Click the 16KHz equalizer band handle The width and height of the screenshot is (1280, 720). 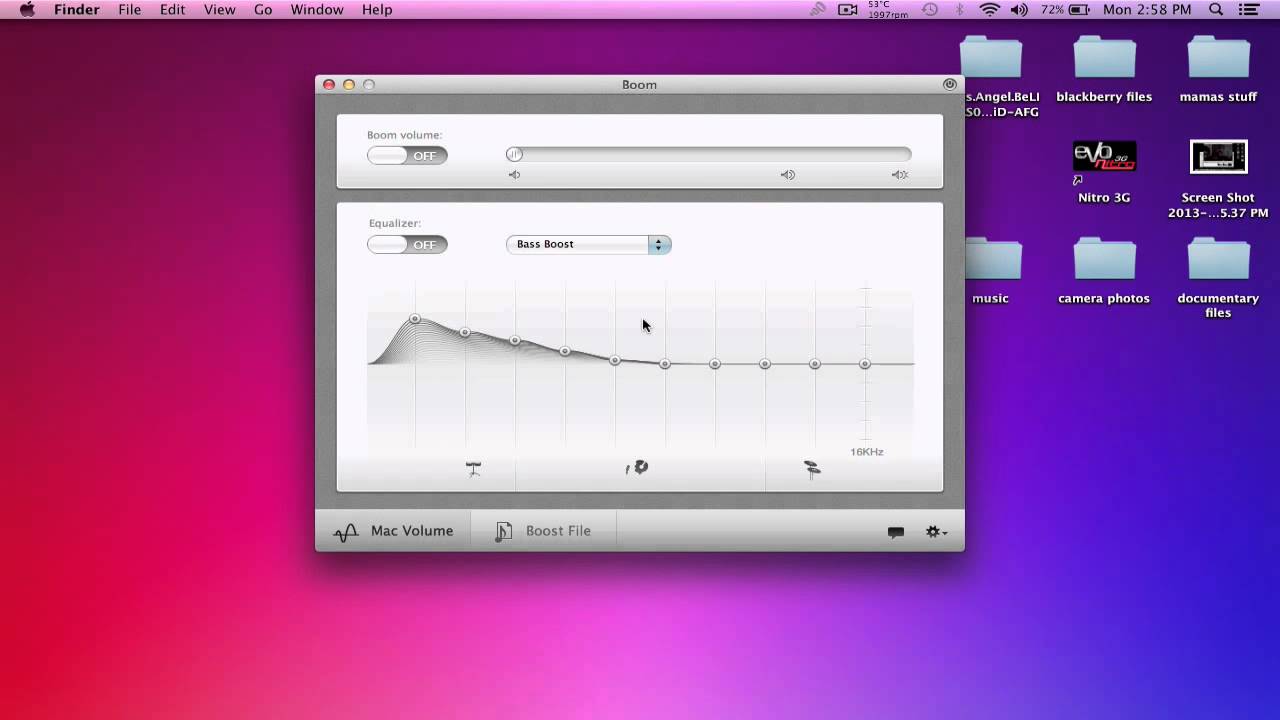pyautogui.click(x=865, y=364)
